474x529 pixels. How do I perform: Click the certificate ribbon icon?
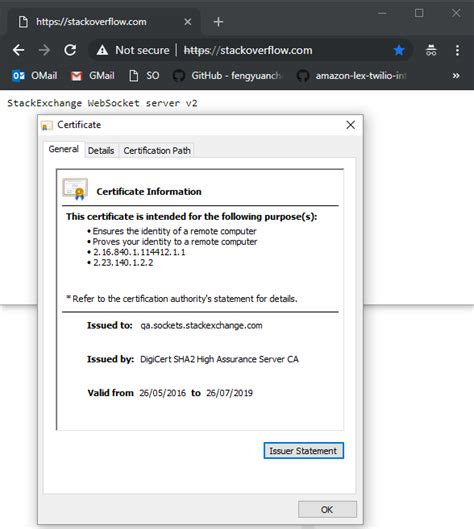[x=75, y=189]
